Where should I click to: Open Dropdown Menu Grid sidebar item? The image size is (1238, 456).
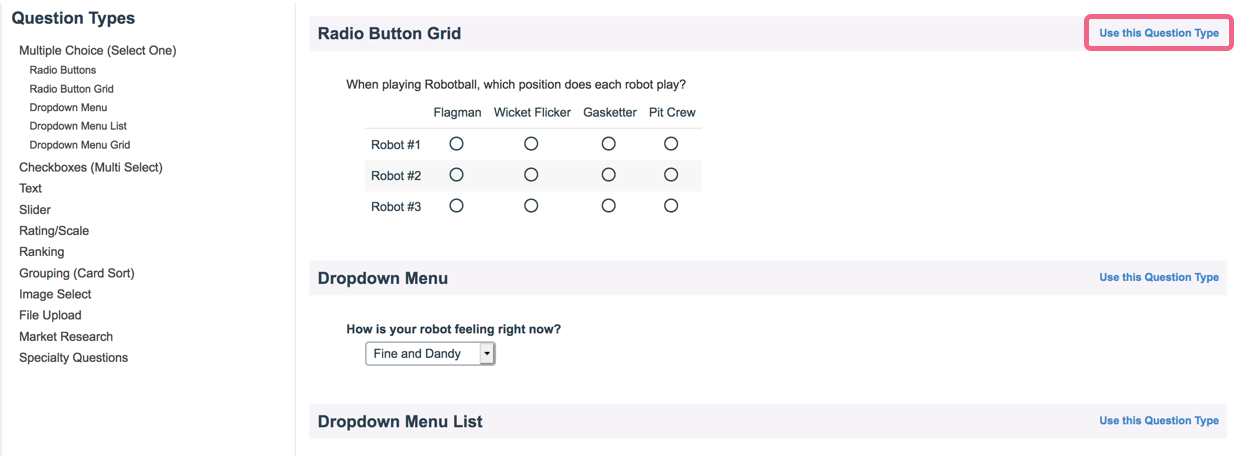[79, 145]
